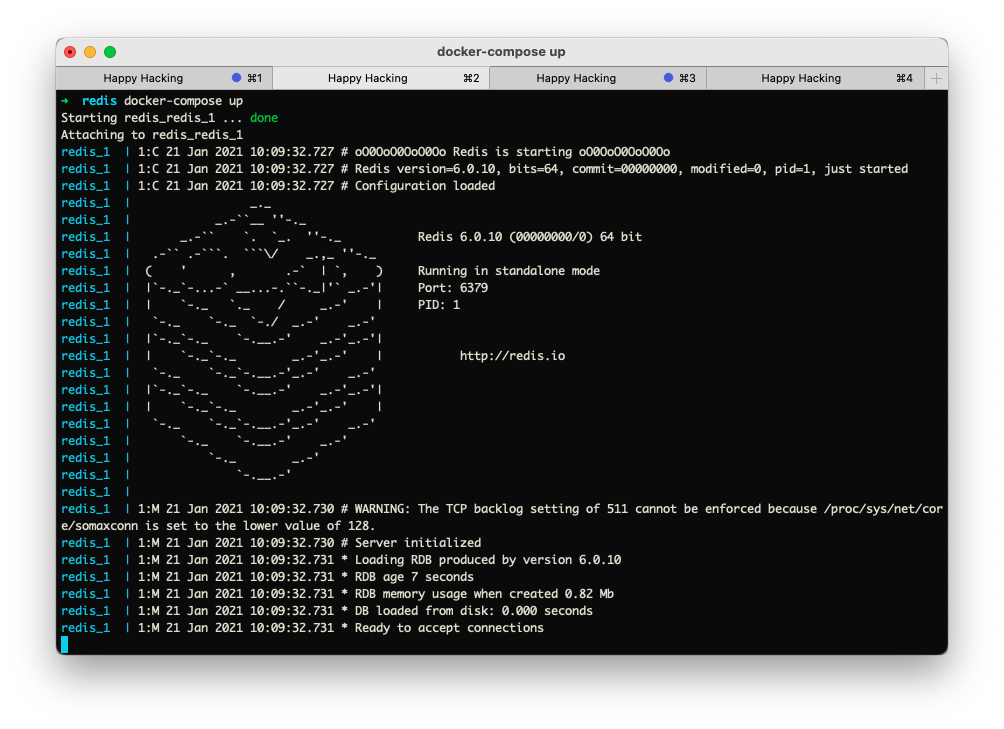Viewport: 1004px width, 729px height.
Task: Click 'Running in standalone mode' text
Action: pos(508,271)
